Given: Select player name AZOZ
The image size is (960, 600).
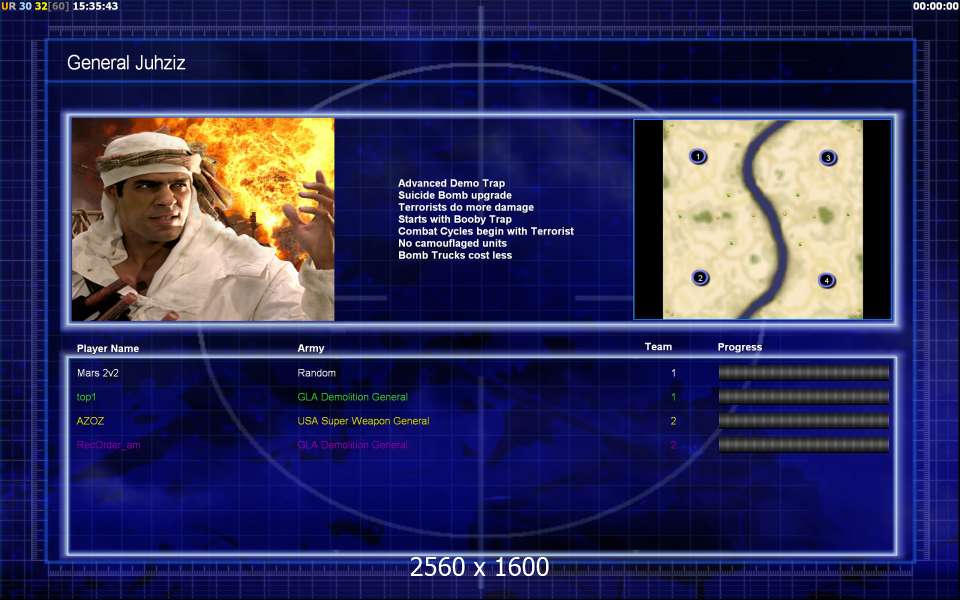Looking at the screenshot, I should [x=90, y=421].
